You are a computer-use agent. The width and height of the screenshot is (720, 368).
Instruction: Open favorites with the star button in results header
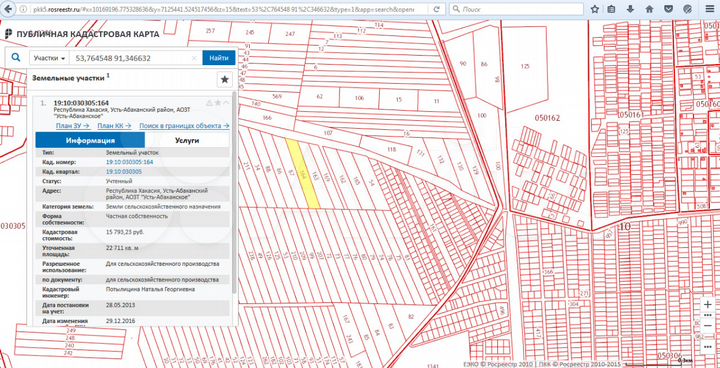225,80
